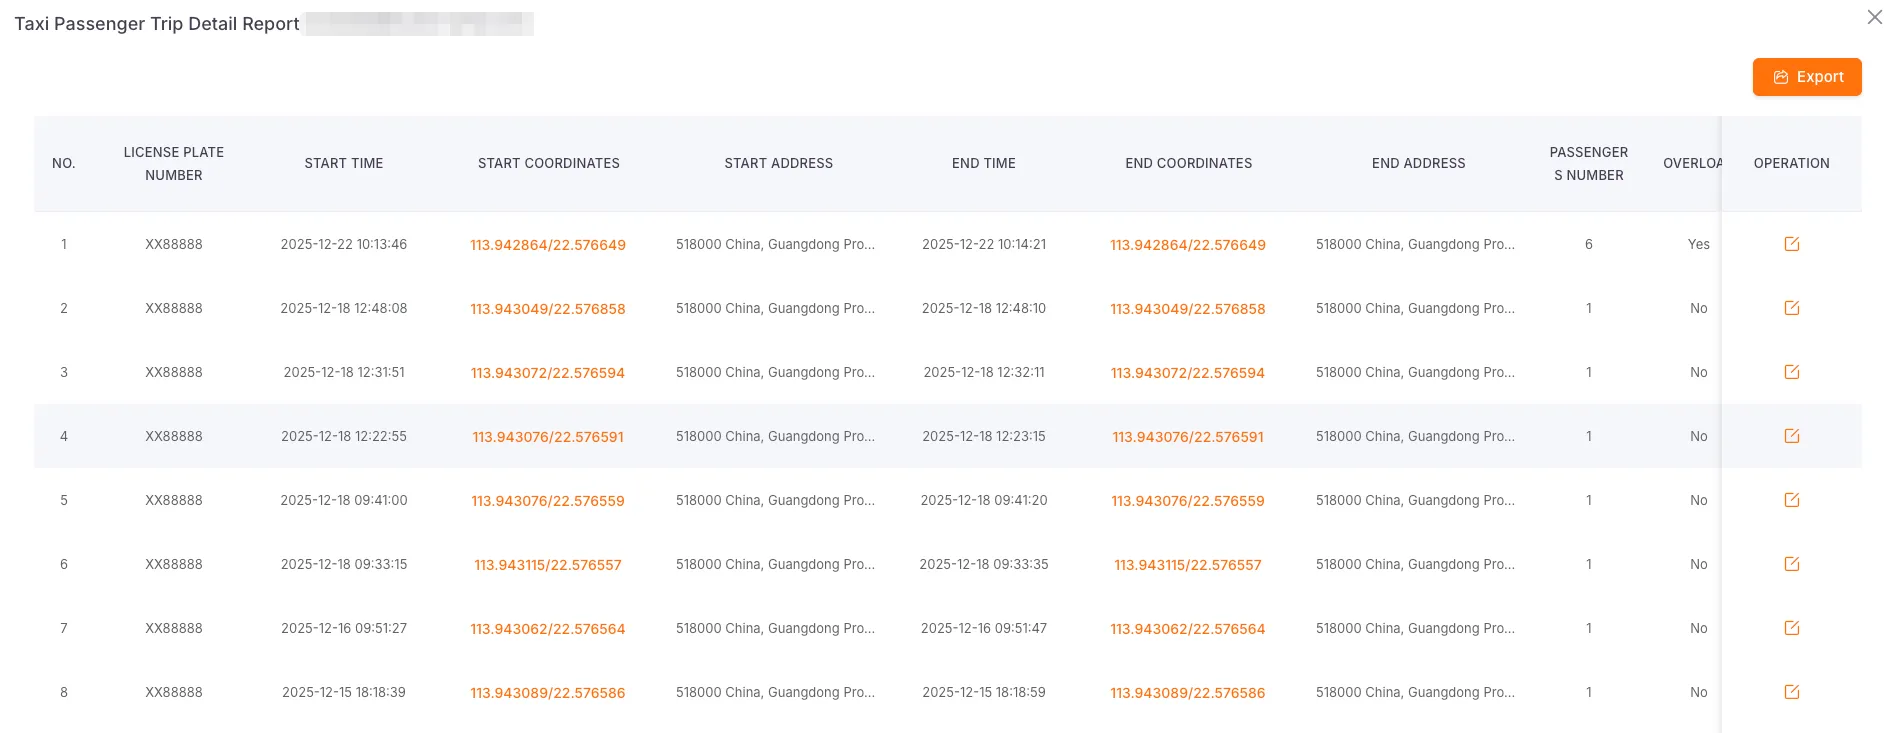Click the Export button
Viewport: 1897px width, 733px height.
click(x=1806, y=77)
